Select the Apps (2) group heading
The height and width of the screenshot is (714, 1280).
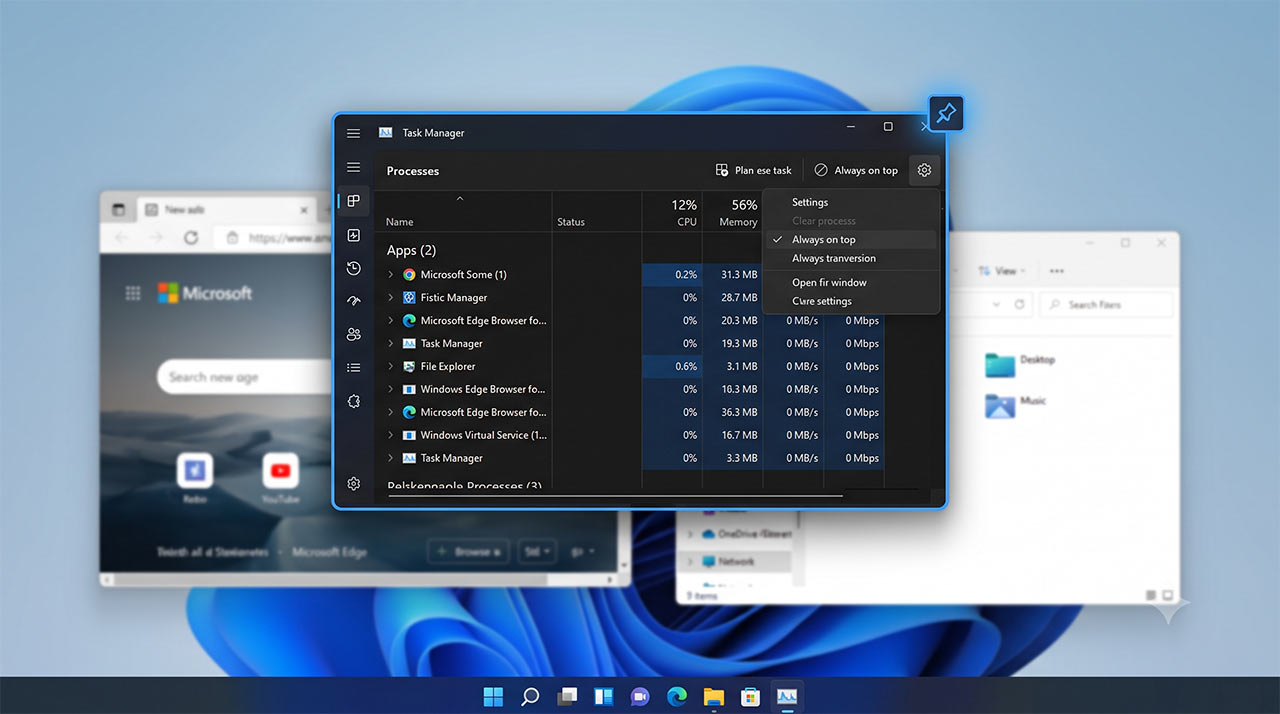pyautogui.click(x=411, y=250)
